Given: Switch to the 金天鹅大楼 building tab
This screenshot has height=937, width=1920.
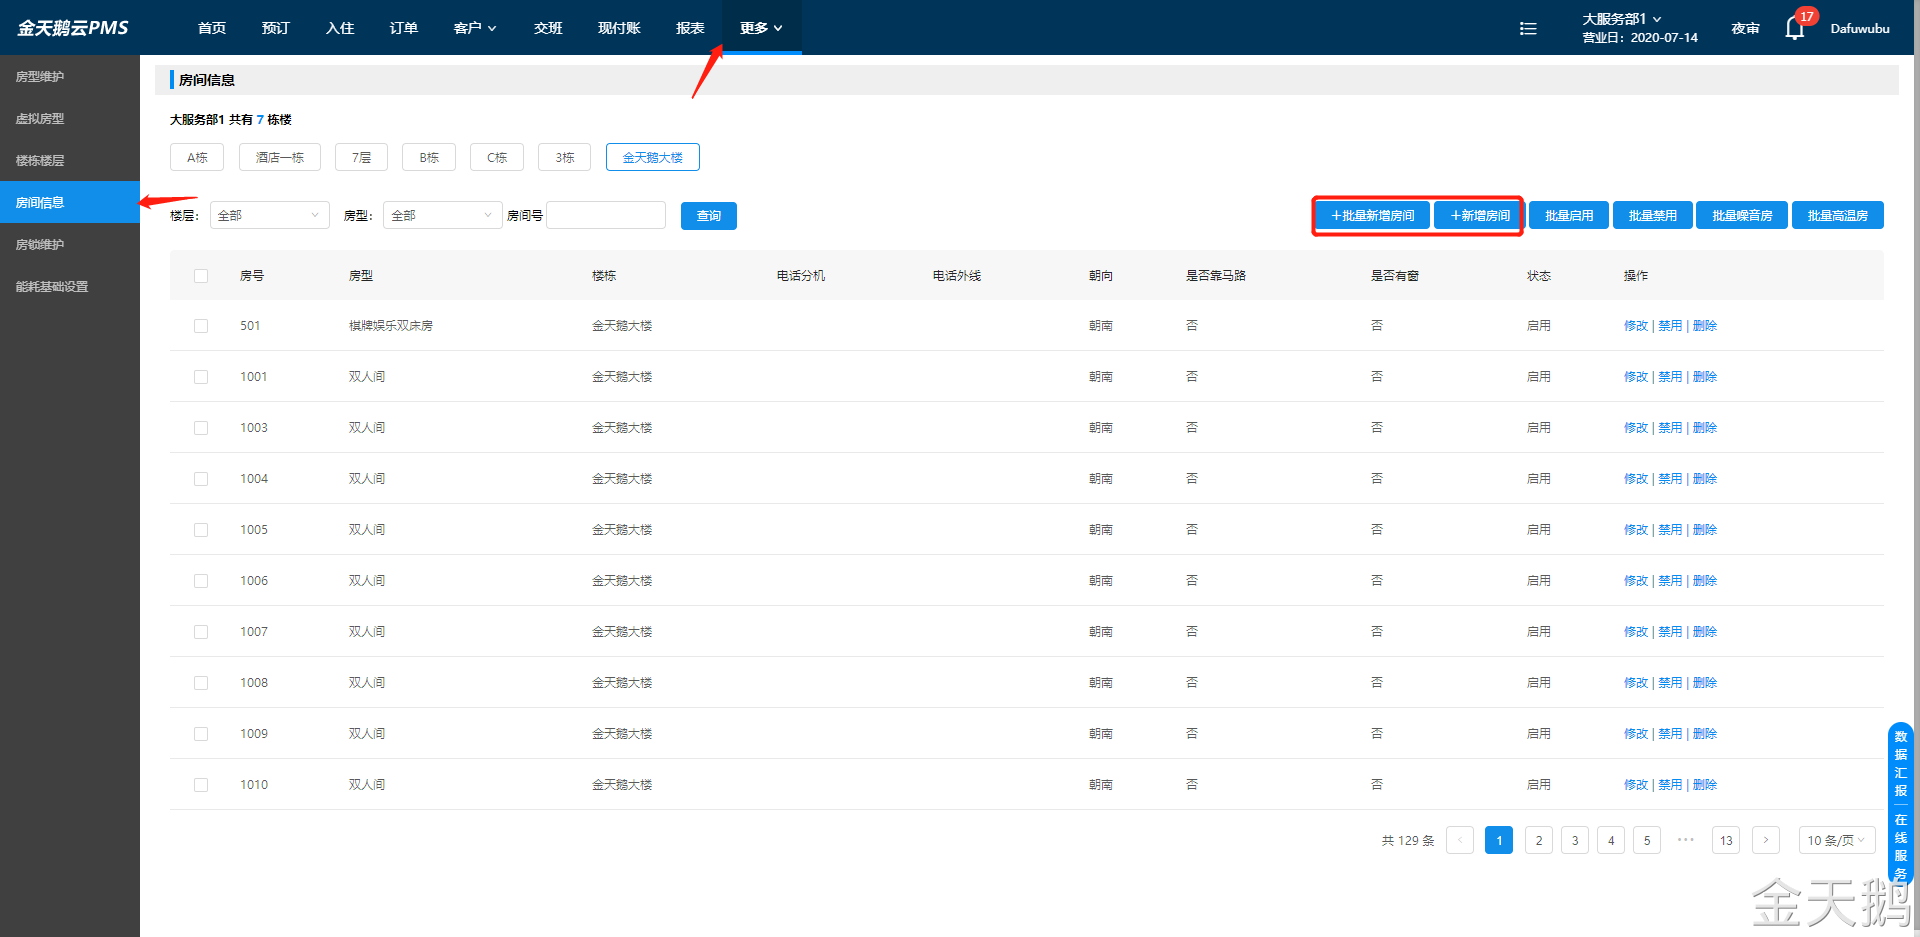Looking at the screenshot, I should tap(653, 157).
